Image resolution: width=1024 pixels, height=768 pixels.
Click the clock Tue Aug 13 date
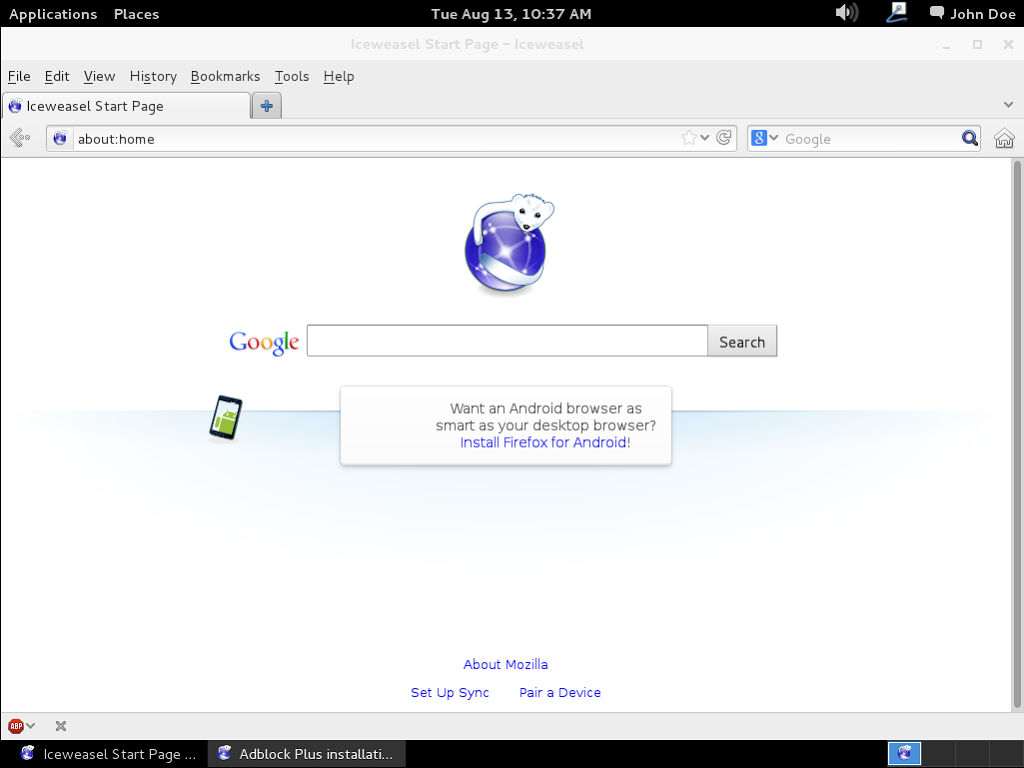[511, 14]
